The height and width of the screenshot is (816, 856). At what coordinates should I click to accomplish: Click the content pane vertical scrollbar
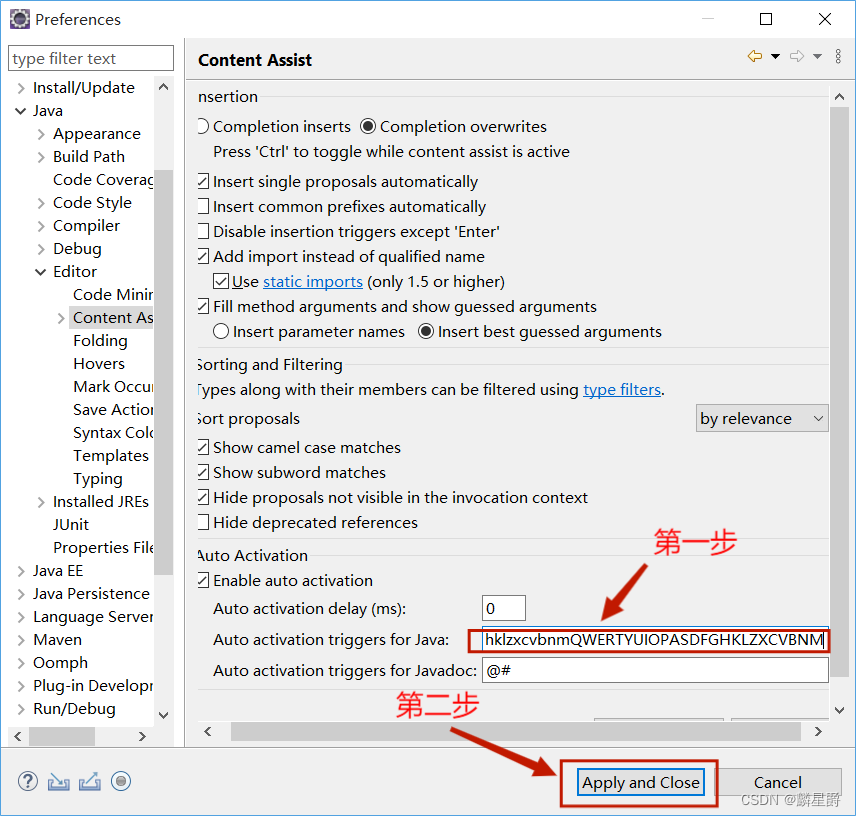point(839,390)
